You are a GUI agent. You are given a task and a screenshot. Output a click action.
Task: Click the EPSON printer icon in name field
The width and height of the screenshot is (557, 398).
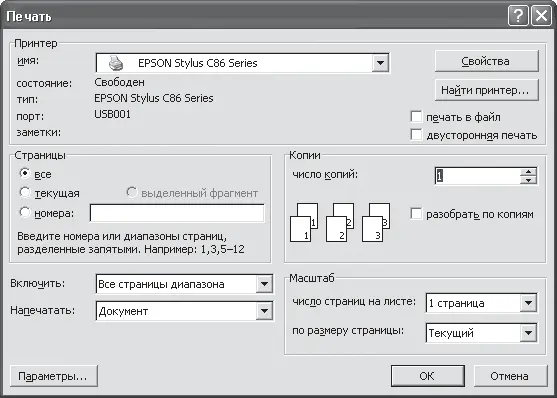(116, 63)
